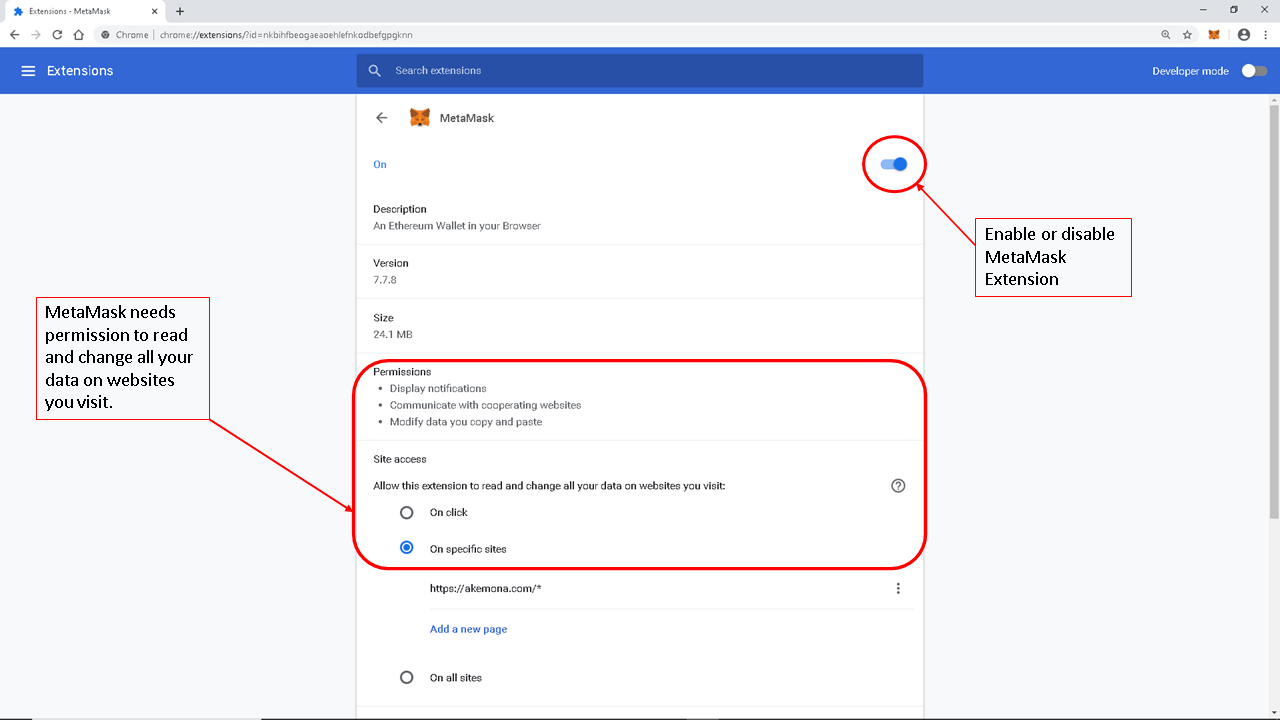Open the MetaMask extension from the toolbar

pyautogui.click(x=1214, y=34)
